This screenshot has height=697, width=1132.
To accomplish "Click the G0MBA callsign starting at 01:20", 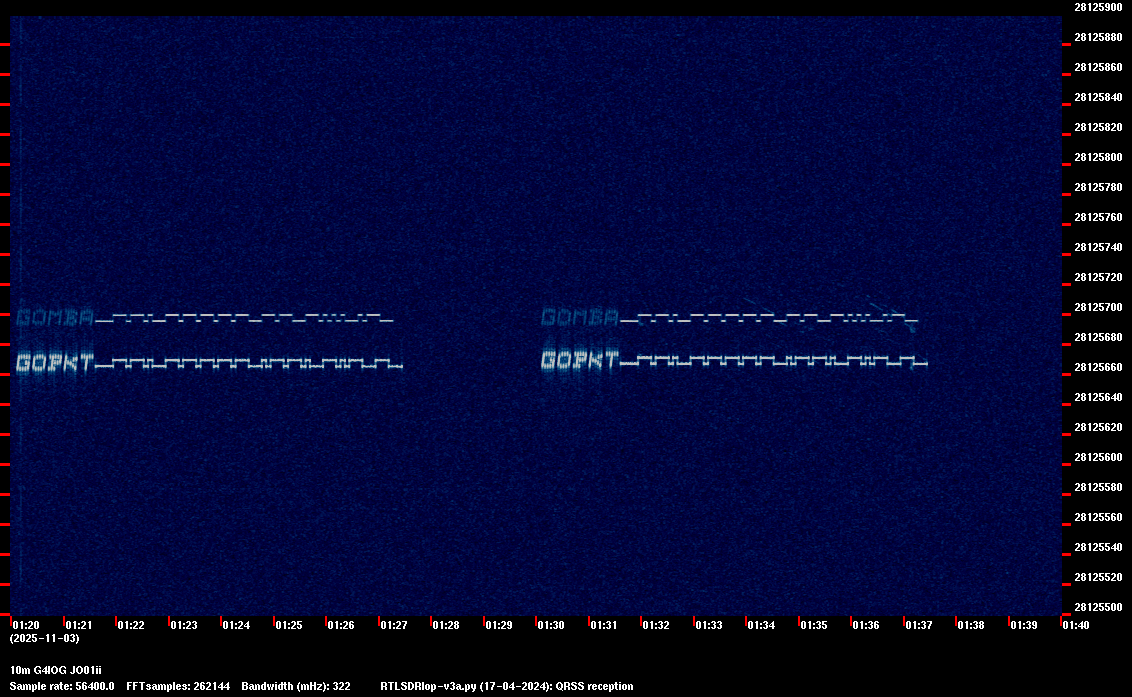I will (55, 318).
